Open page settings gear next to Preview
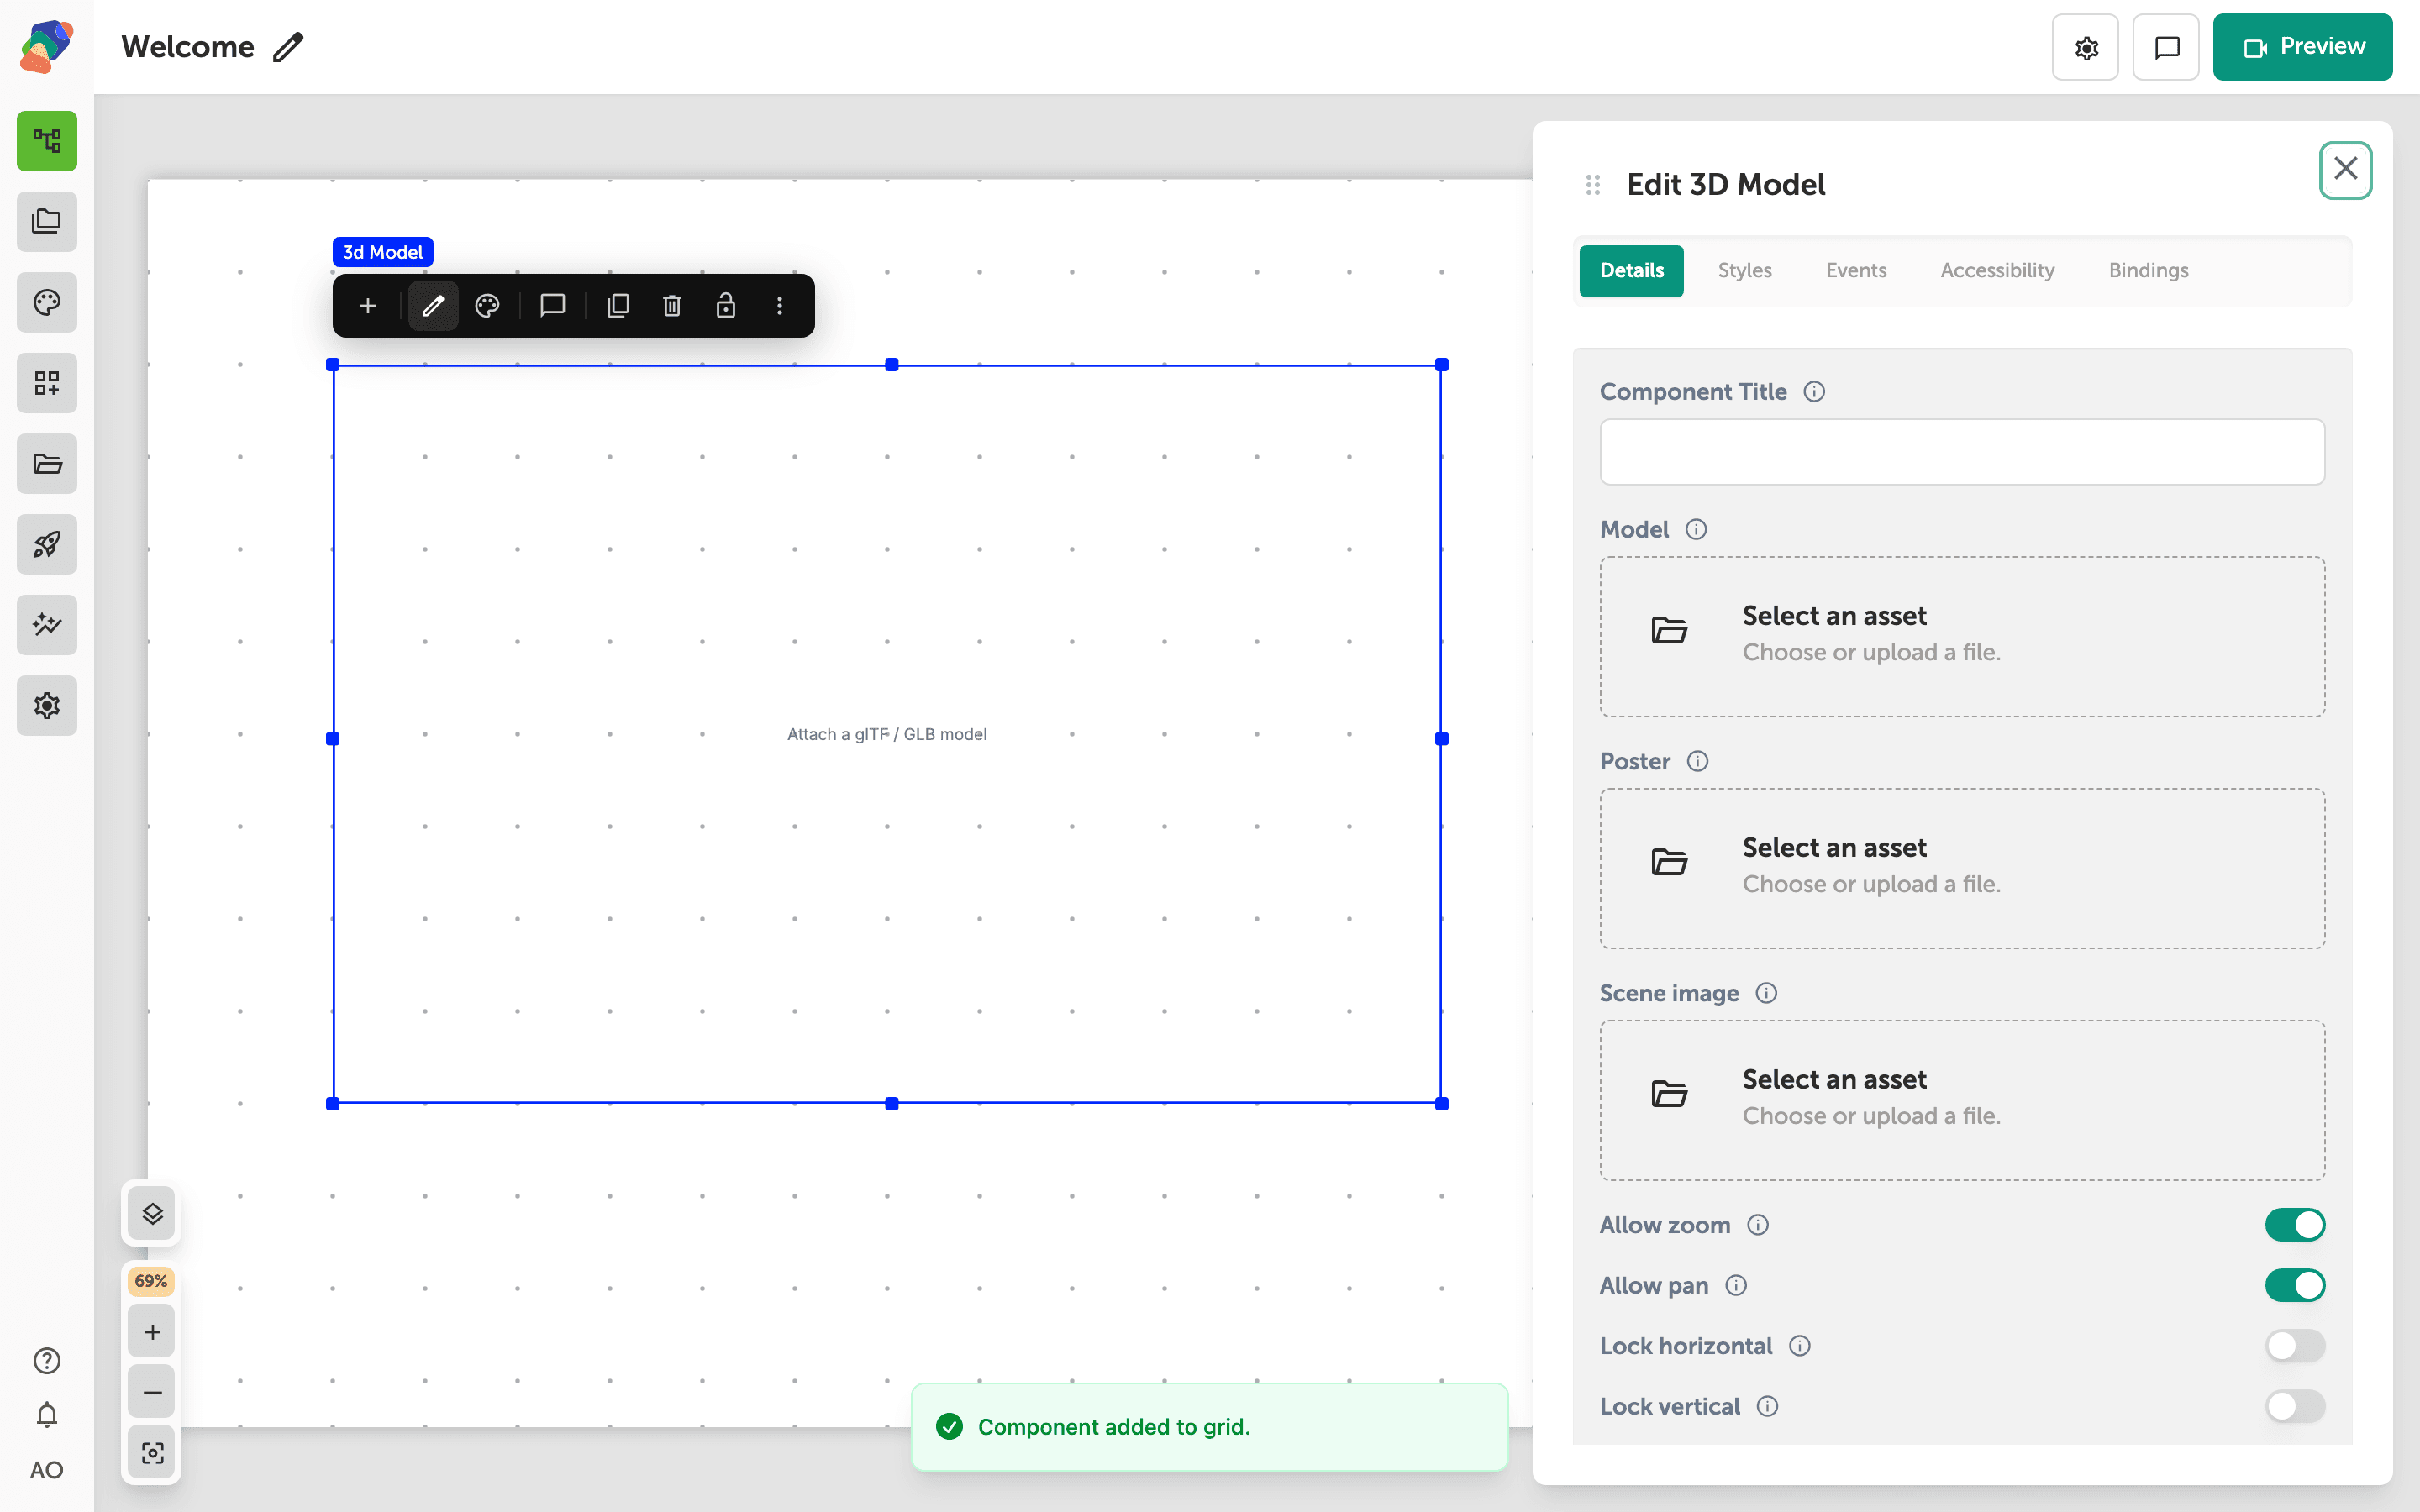The height and width of the screenshot is (1512, 2420). click(x=2085, y=47)
